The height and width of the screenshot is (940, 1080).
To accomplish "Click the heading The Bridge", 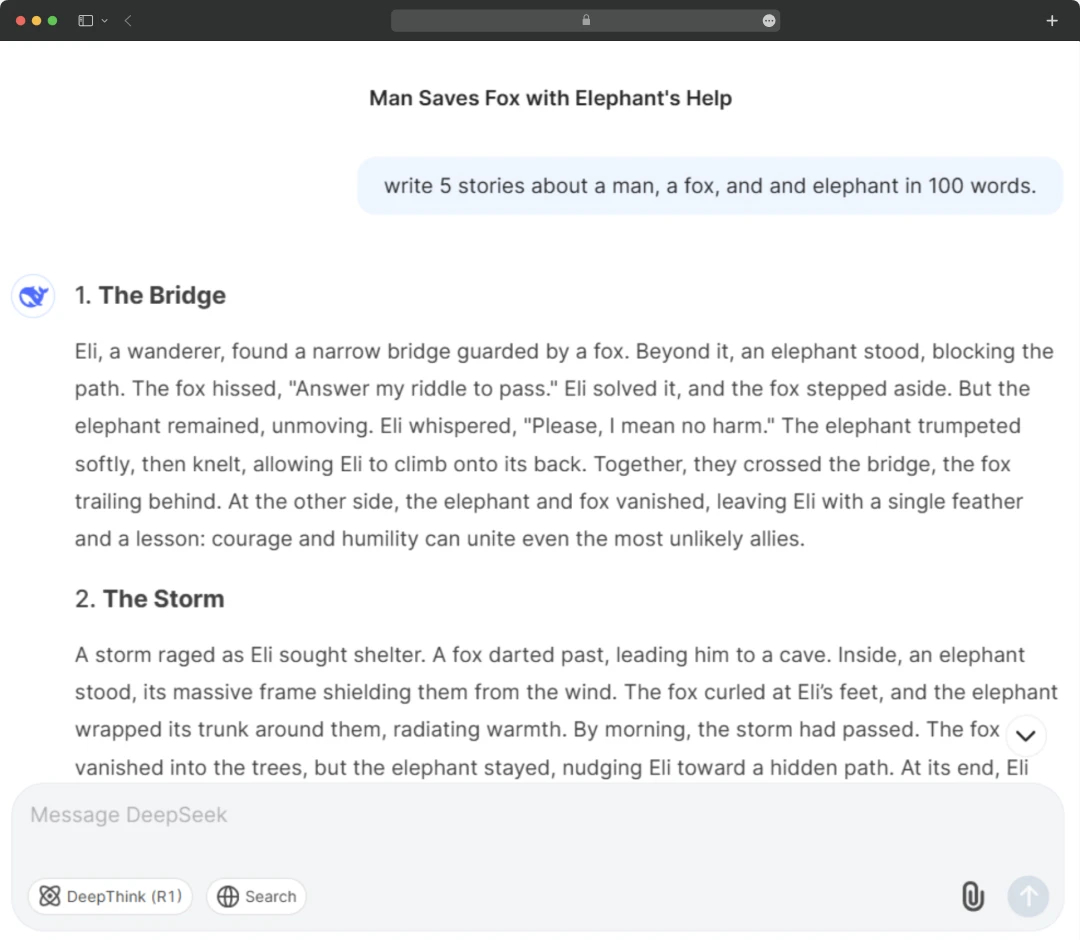I will tap(166, 295).
